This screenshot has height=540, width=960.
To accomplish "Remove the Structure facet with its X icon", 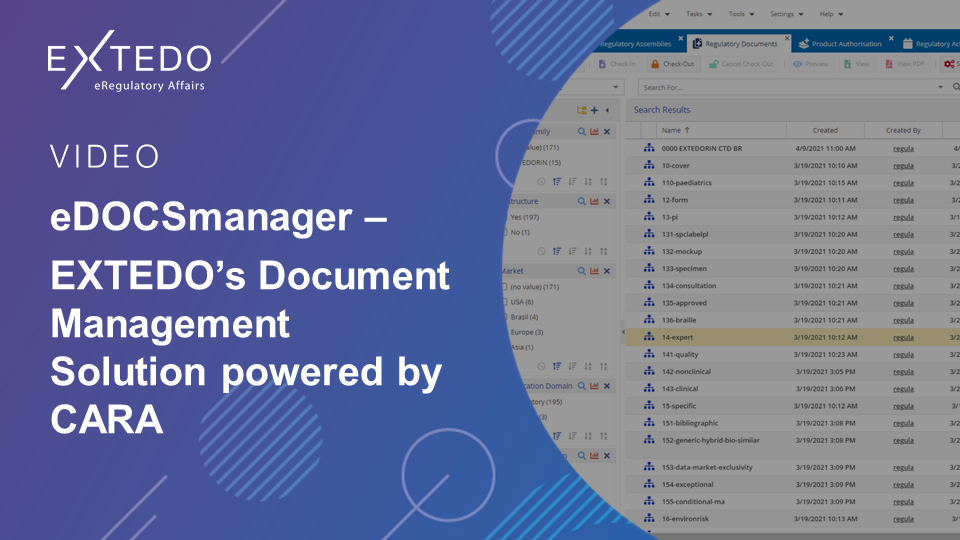I will click(607, 201).
